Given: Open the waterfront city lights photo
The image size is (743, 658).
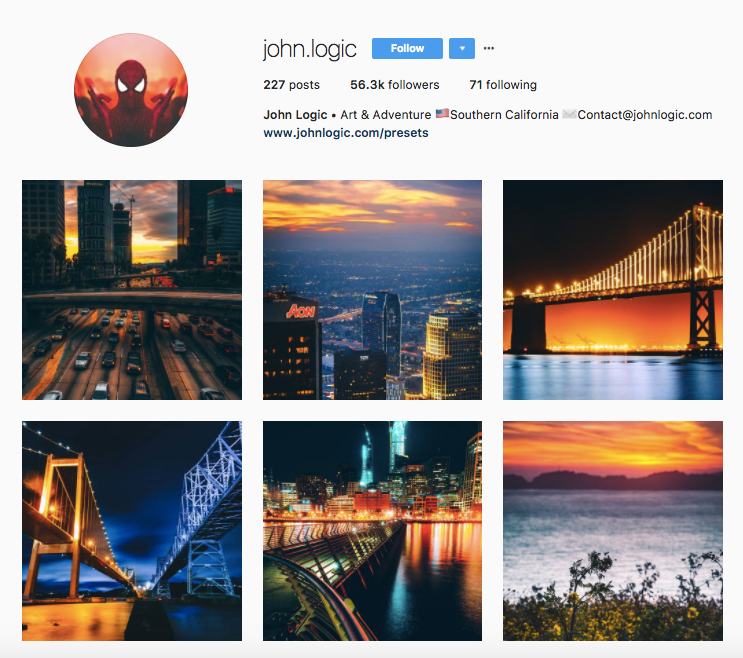Looking at the screenshot, I should [372, 531].
